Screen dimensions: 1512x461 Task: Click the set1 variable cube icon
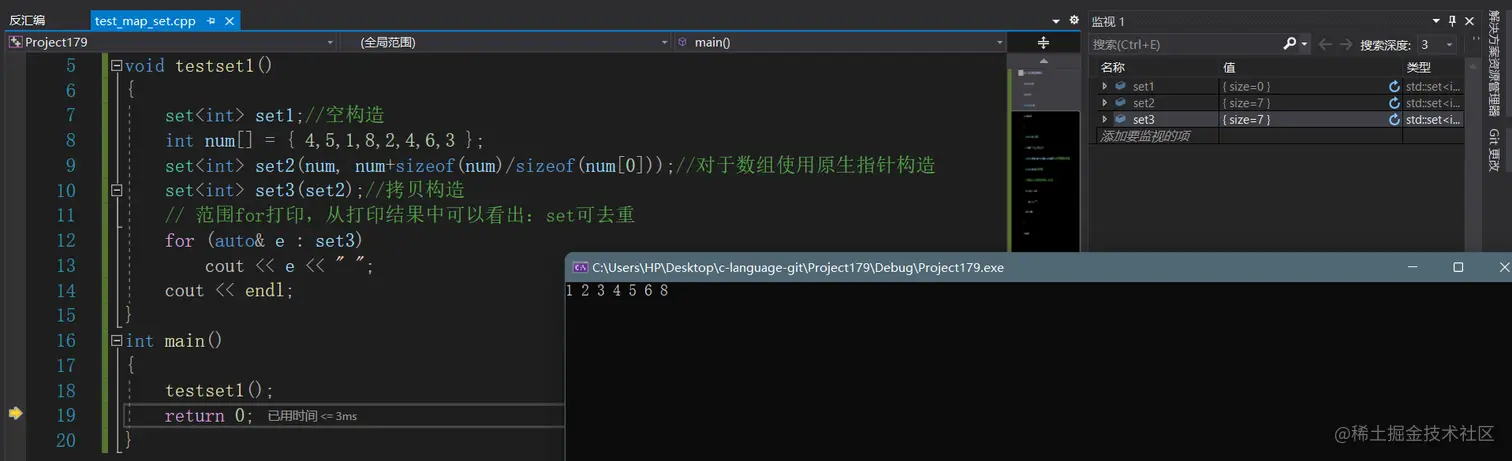(1121, 87)
